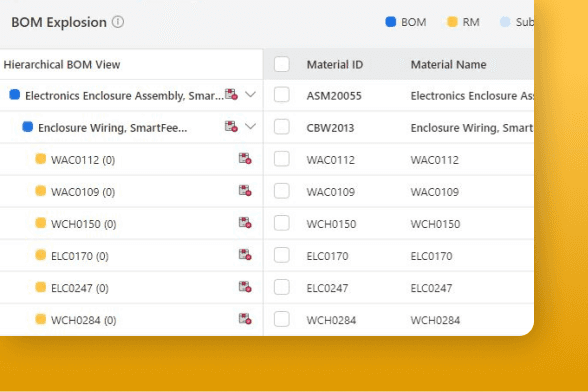588x392 pixels.
Task: Click the calendar icon on ELC0247 row
Action: pyautogui.click(x=245, y=287)
